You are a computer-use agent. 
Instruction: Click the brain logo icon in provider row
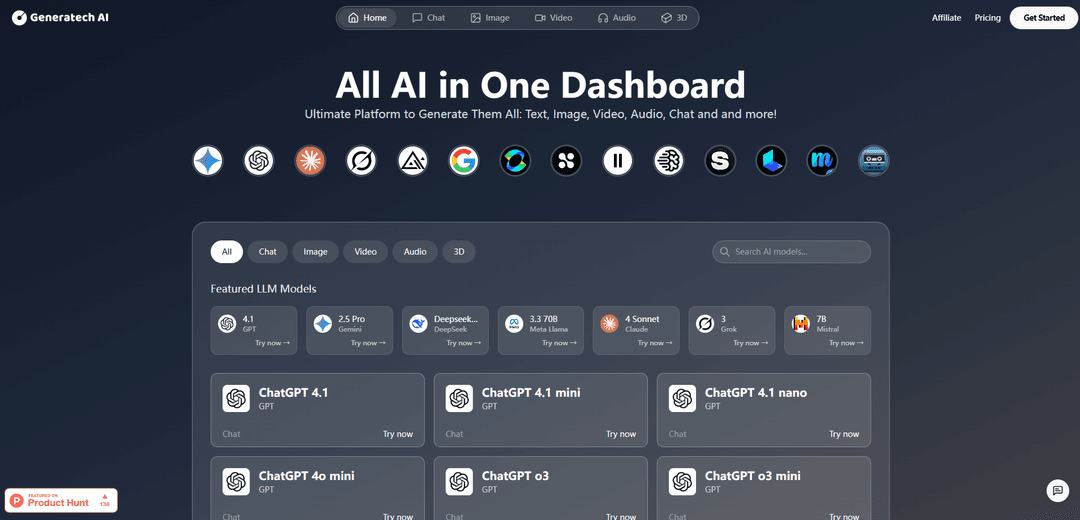tap(669, 161)
